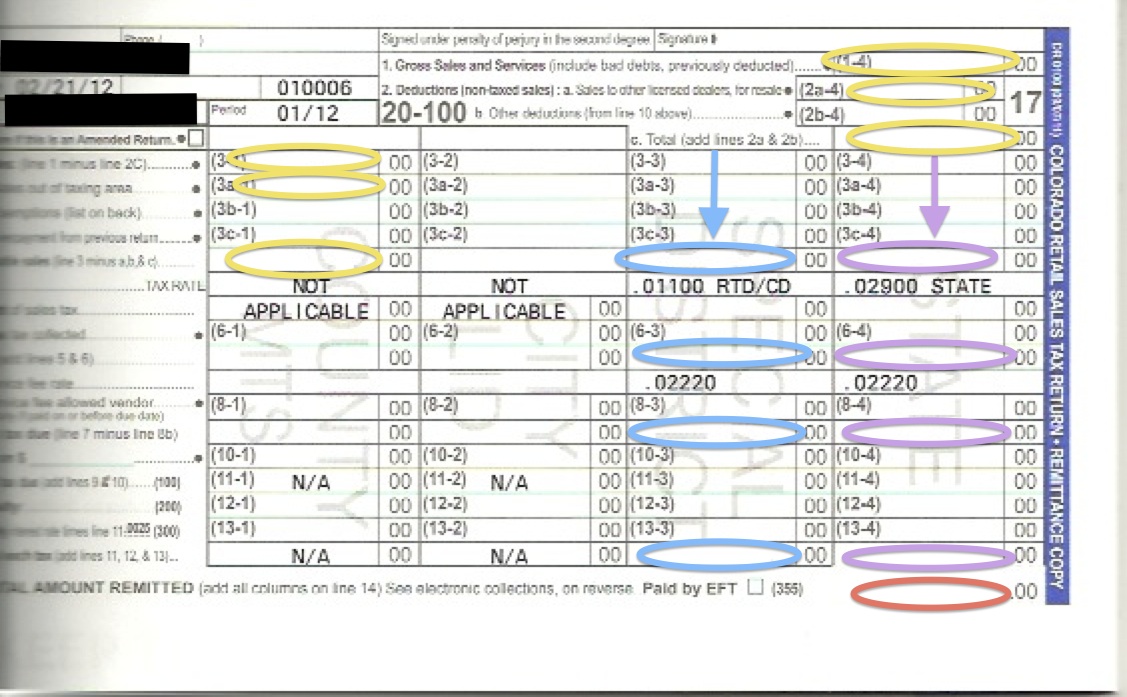Select the (6-2) field
Image resolution: width=1127 pixels, height=697 pixels.
tap(505, 333)
